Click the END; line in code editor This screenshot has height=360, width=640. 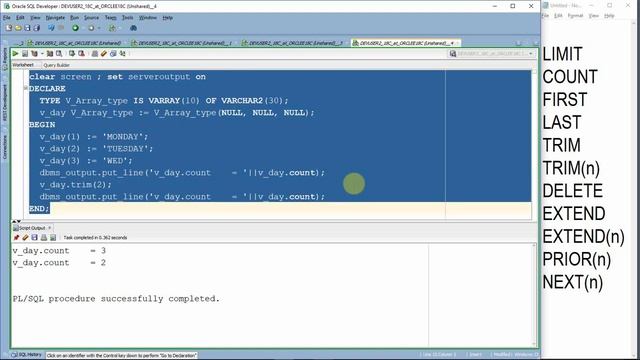(39, 209)
